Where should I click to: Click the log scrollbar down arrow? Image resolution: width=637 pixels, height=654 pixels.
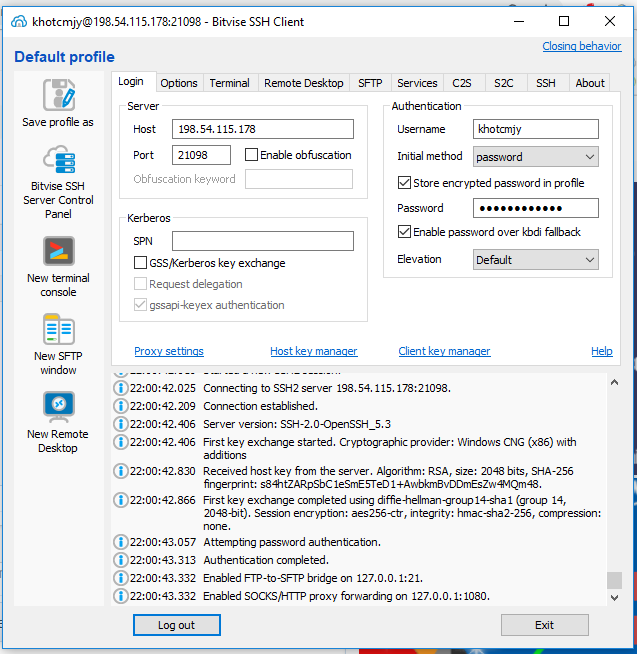(x=614, y=598)
